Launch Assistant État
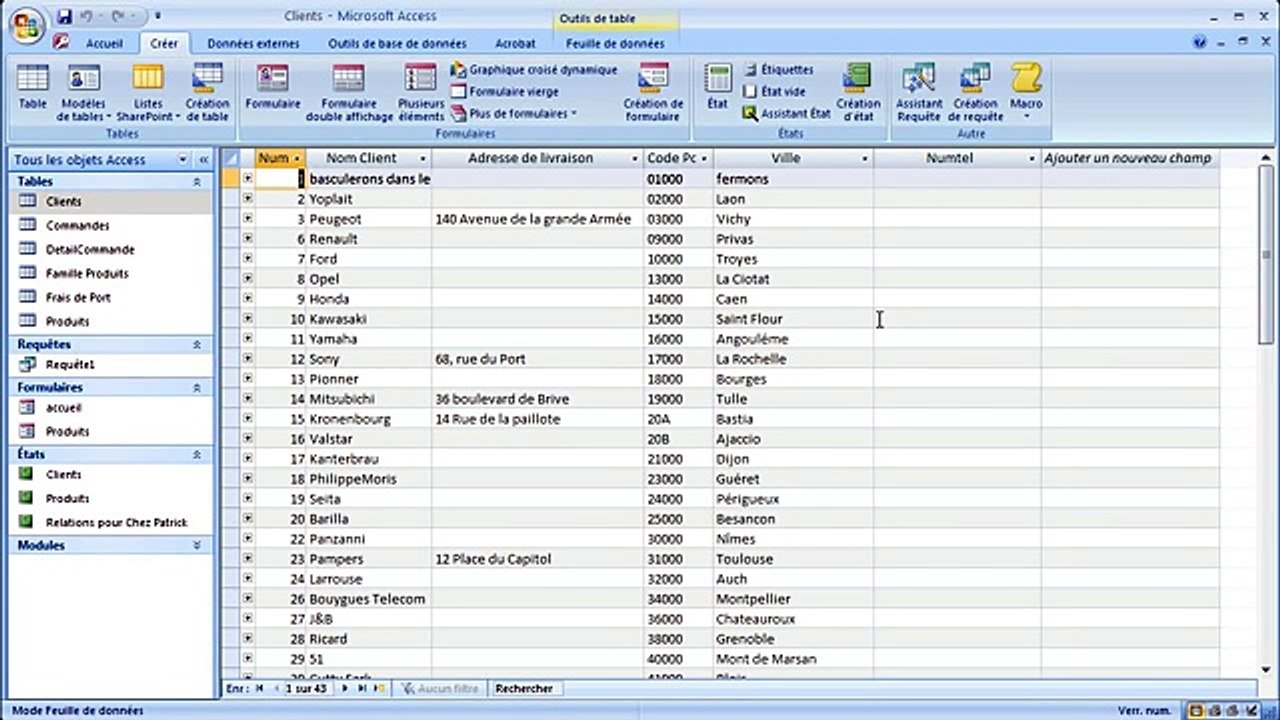 click(787, 114)
